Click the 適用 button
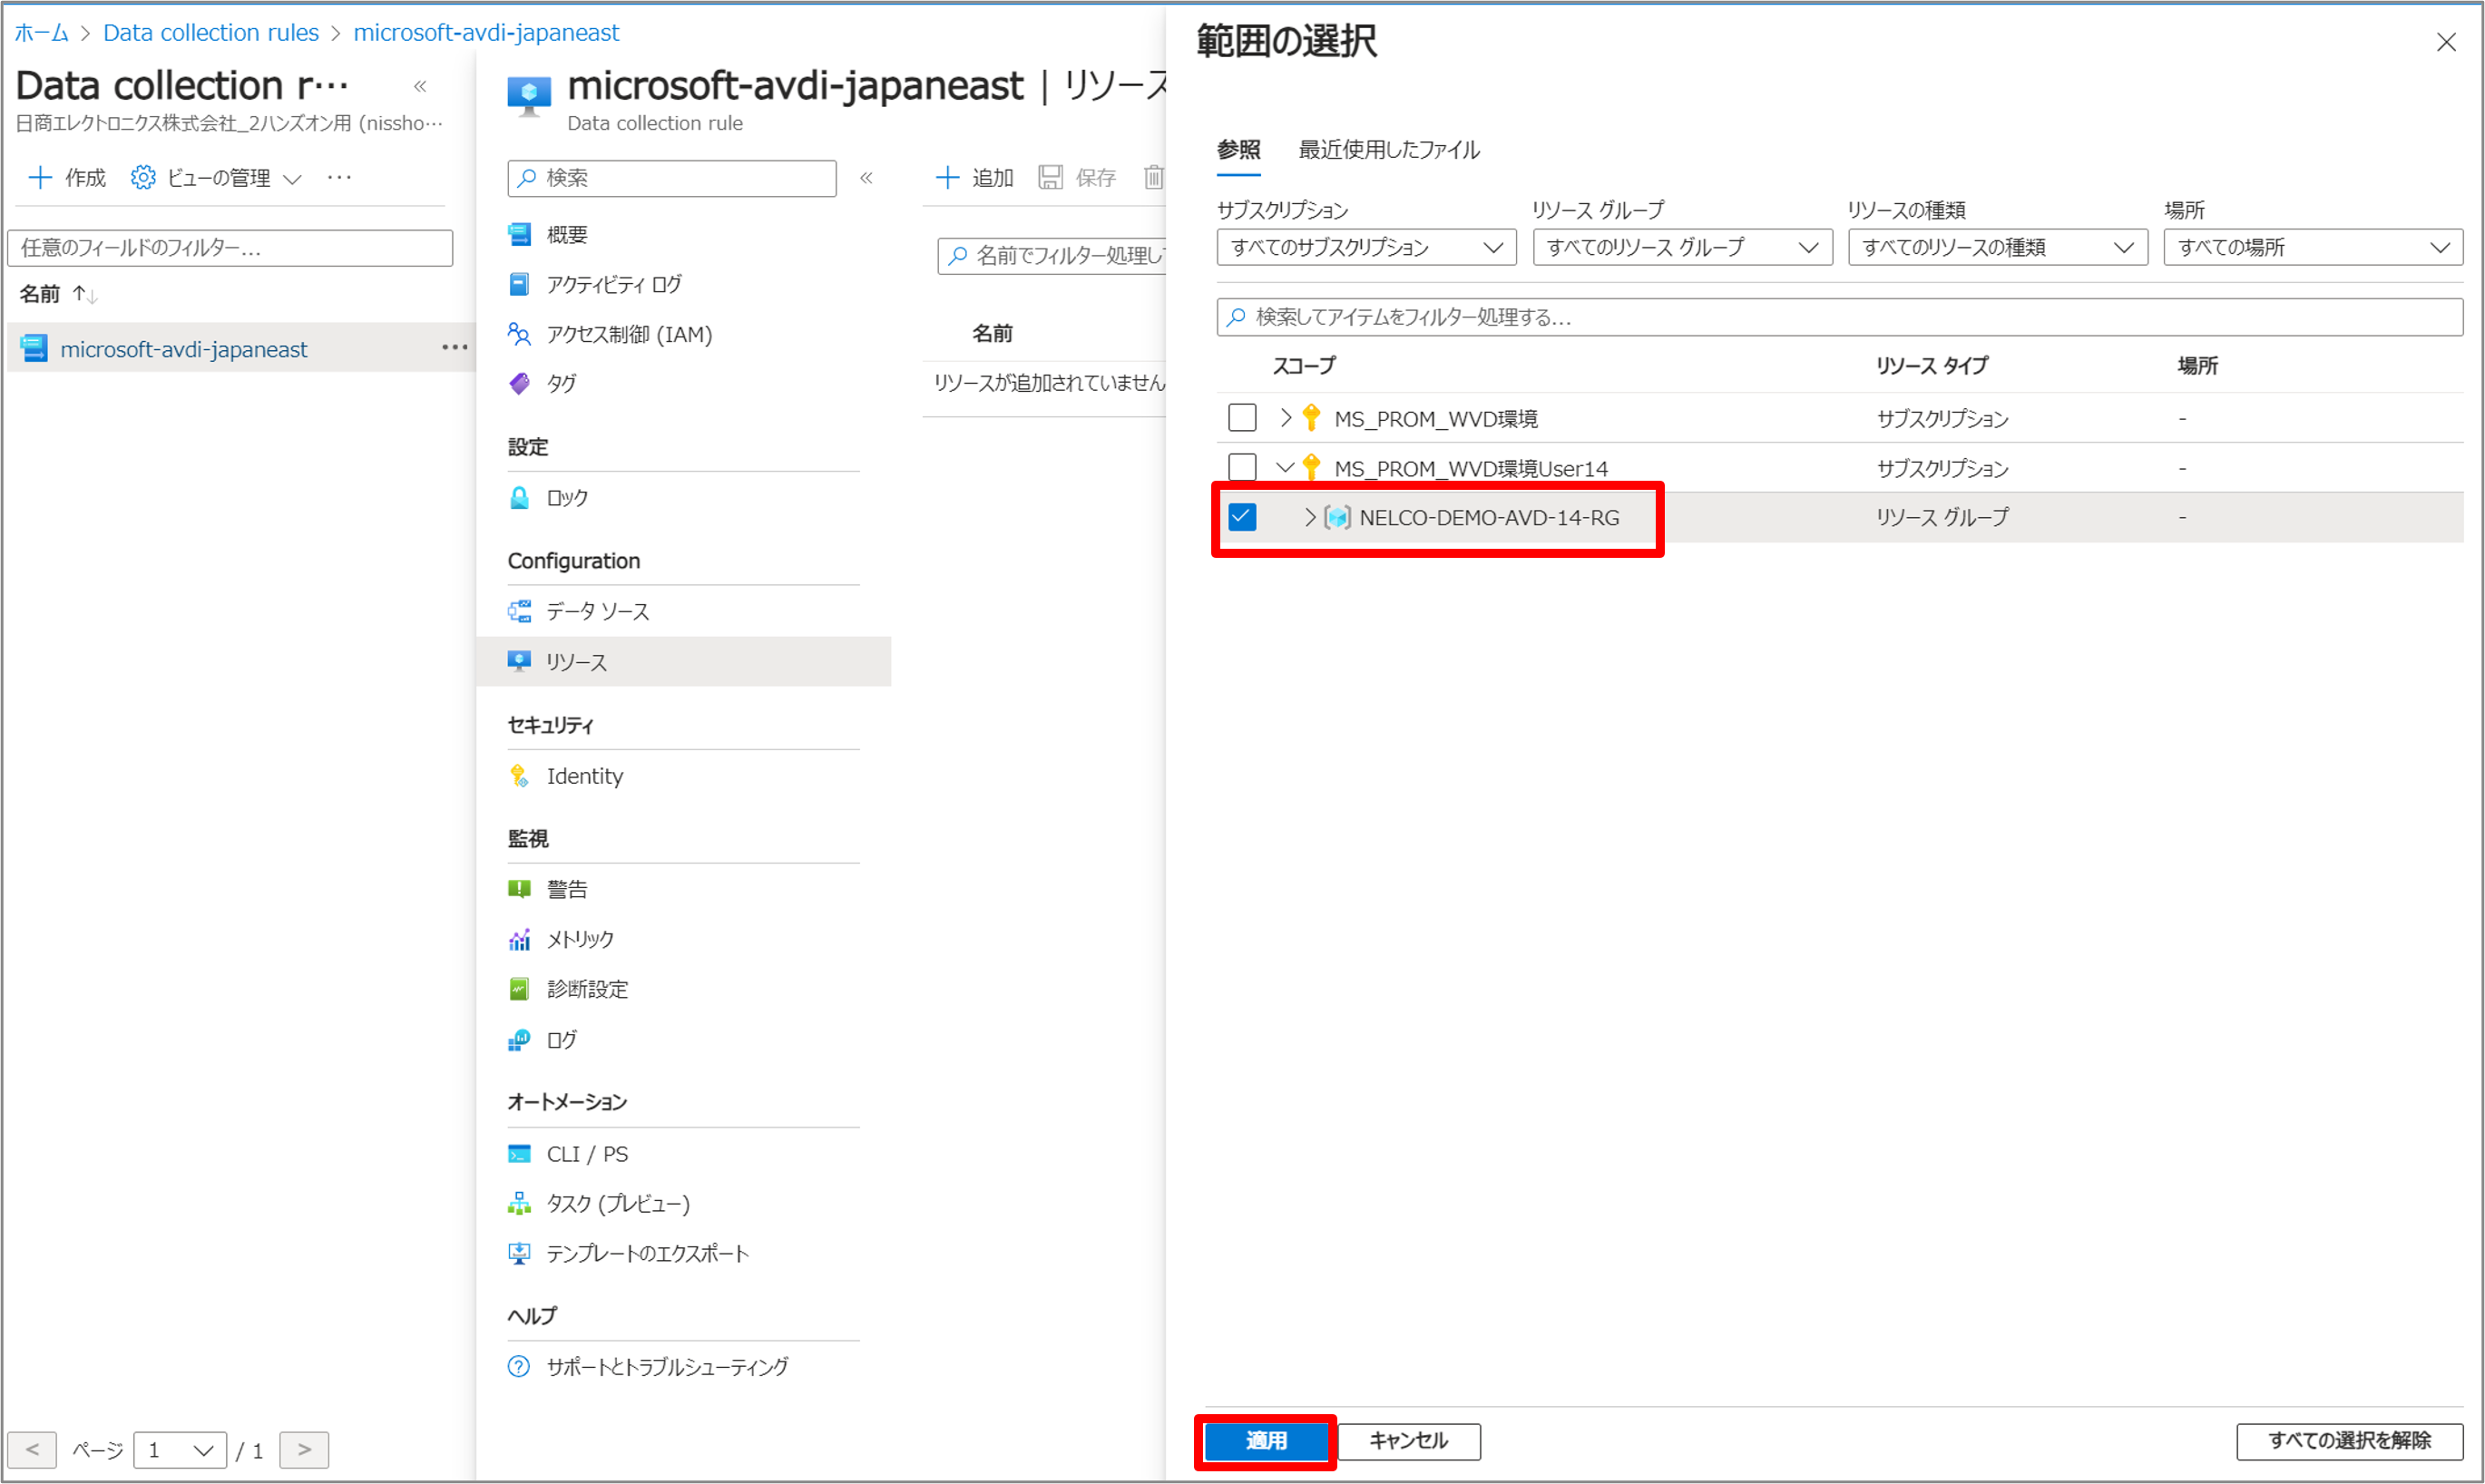Viewport: 2485px width, 1484px height. tap(1265, 1441)
